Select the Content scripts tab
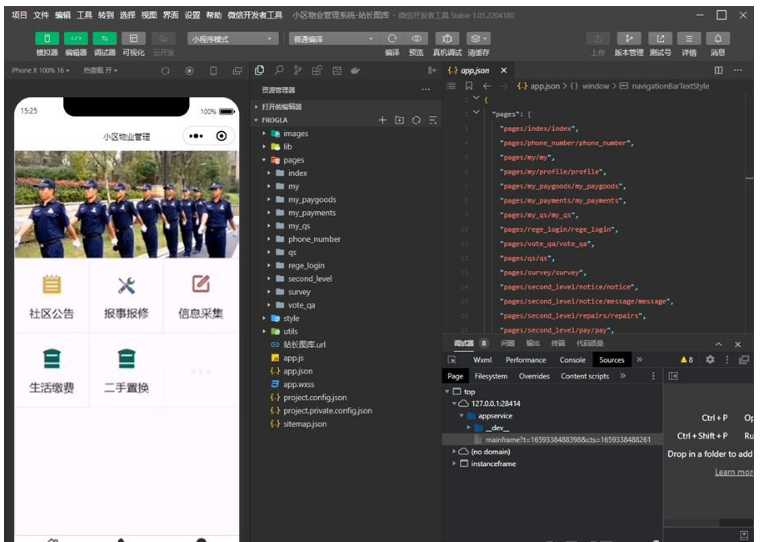The width and height of the screenshot is (764, 542). pyautogui.click(x=585, y=376)
